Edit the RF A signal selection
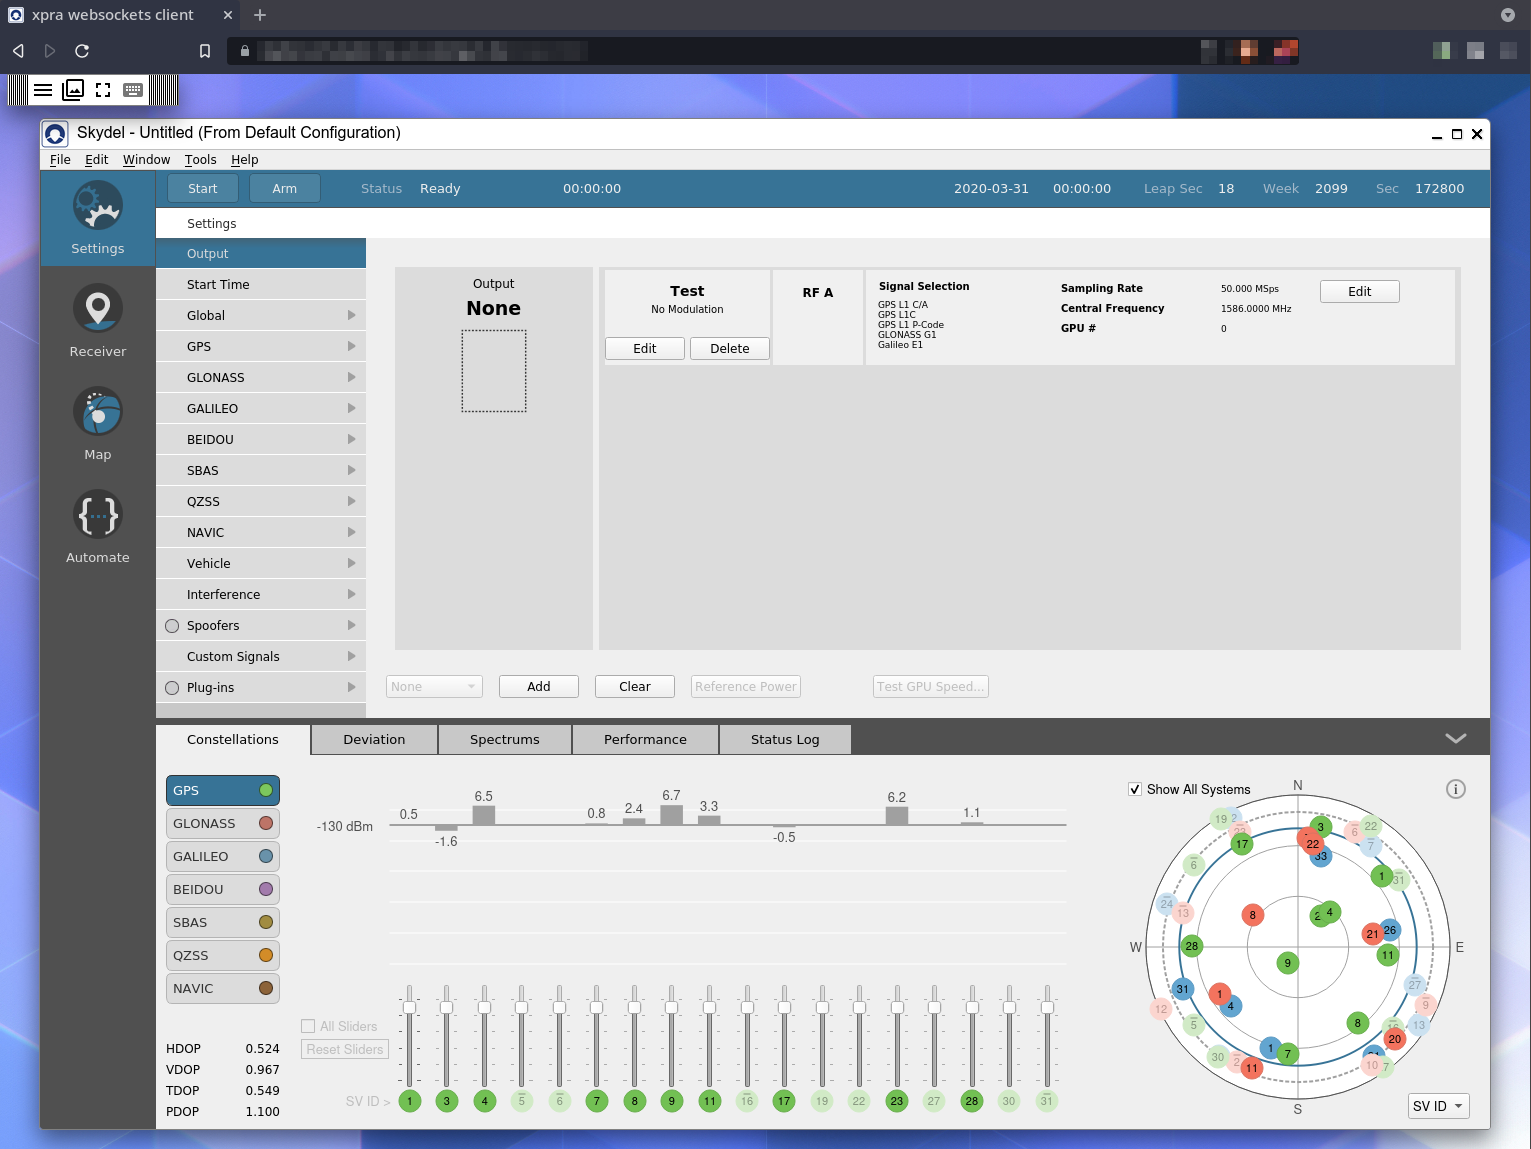The width and height of the screenshot is (1531, 1149). (x=1360, y=291)
